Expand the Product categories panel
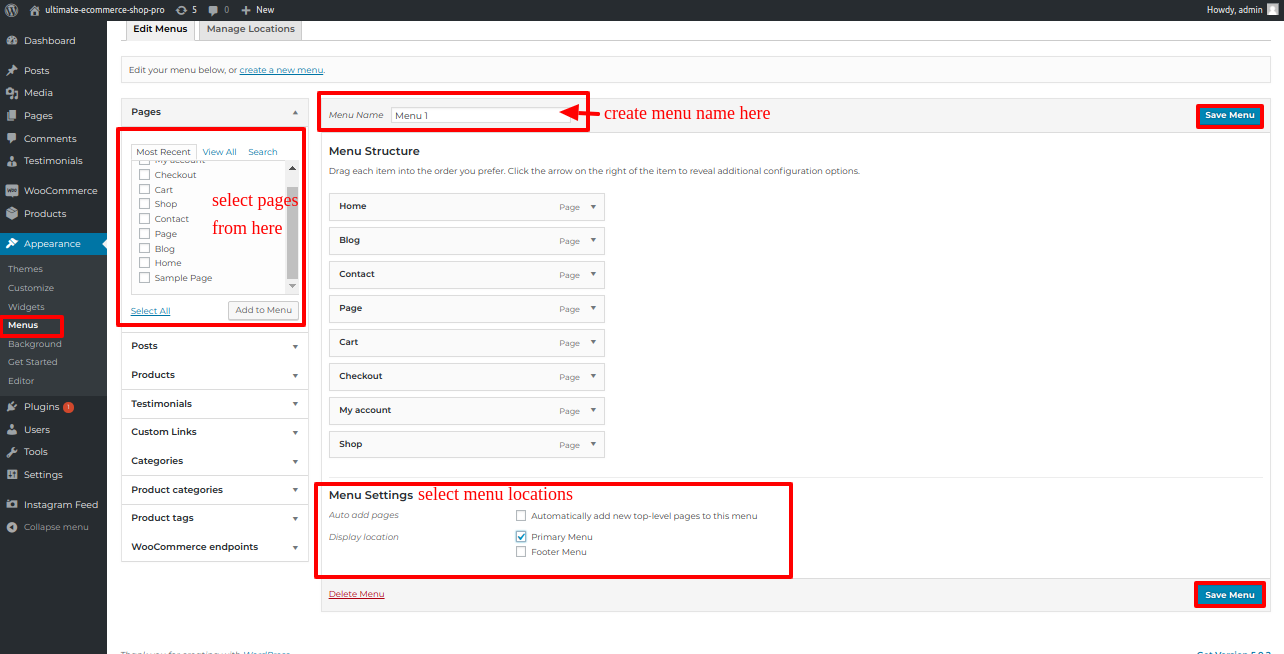 295,491
